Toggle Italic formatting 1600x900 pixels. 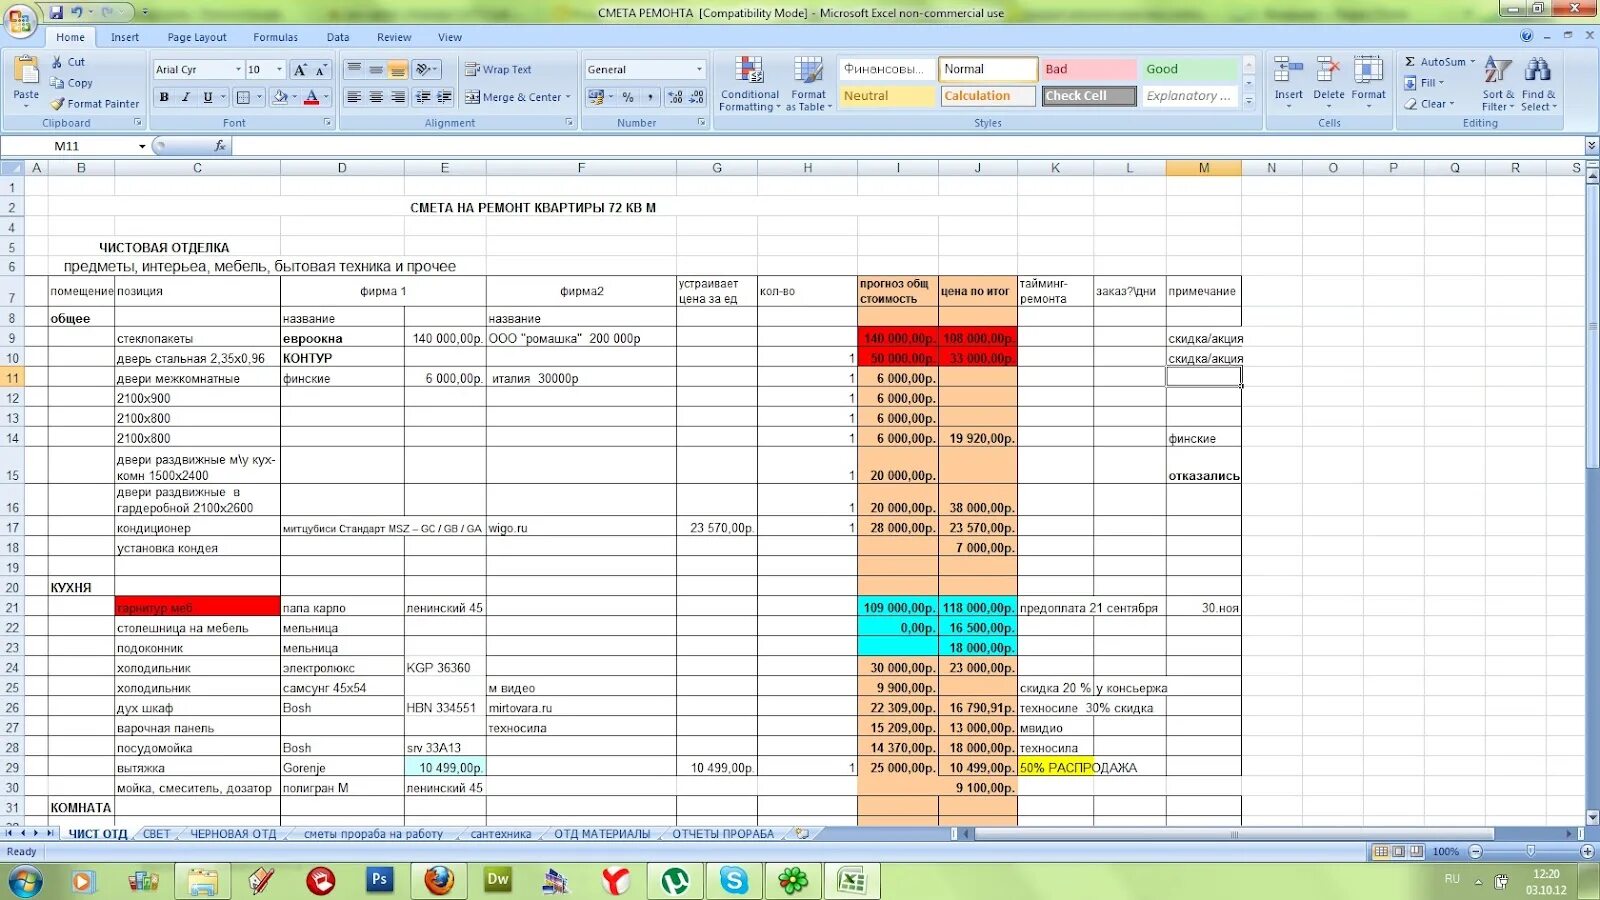pos(186,97)
